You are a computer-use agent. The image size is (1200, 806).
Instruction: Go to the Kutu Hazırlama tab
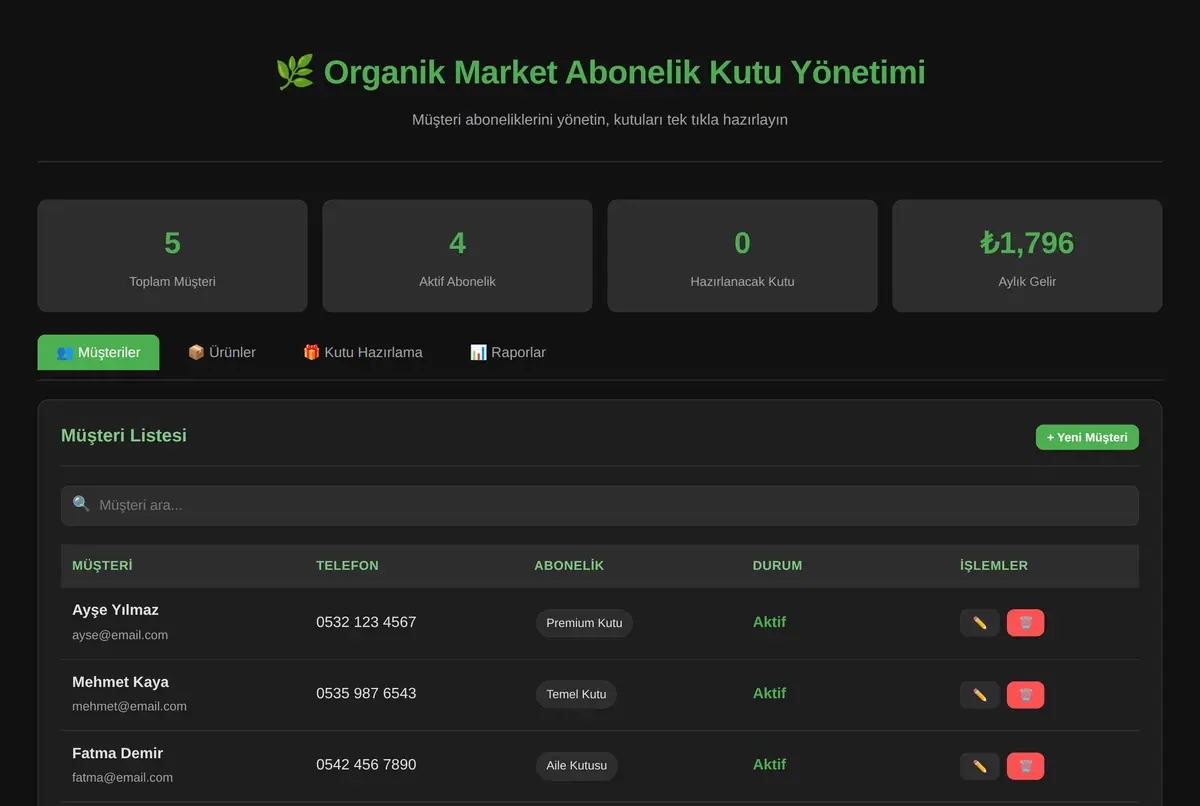click(x=363, y=352)
